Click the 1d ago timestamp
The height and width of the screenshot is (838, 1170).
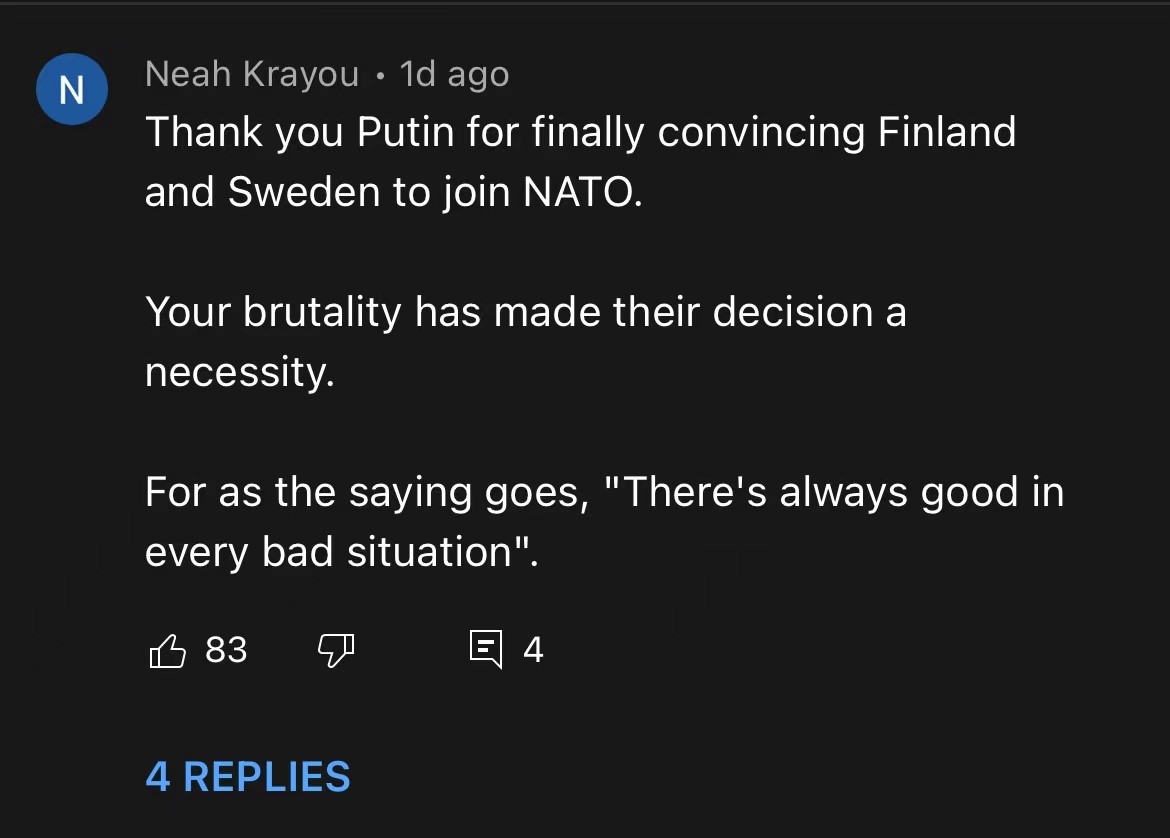point(454,74)
